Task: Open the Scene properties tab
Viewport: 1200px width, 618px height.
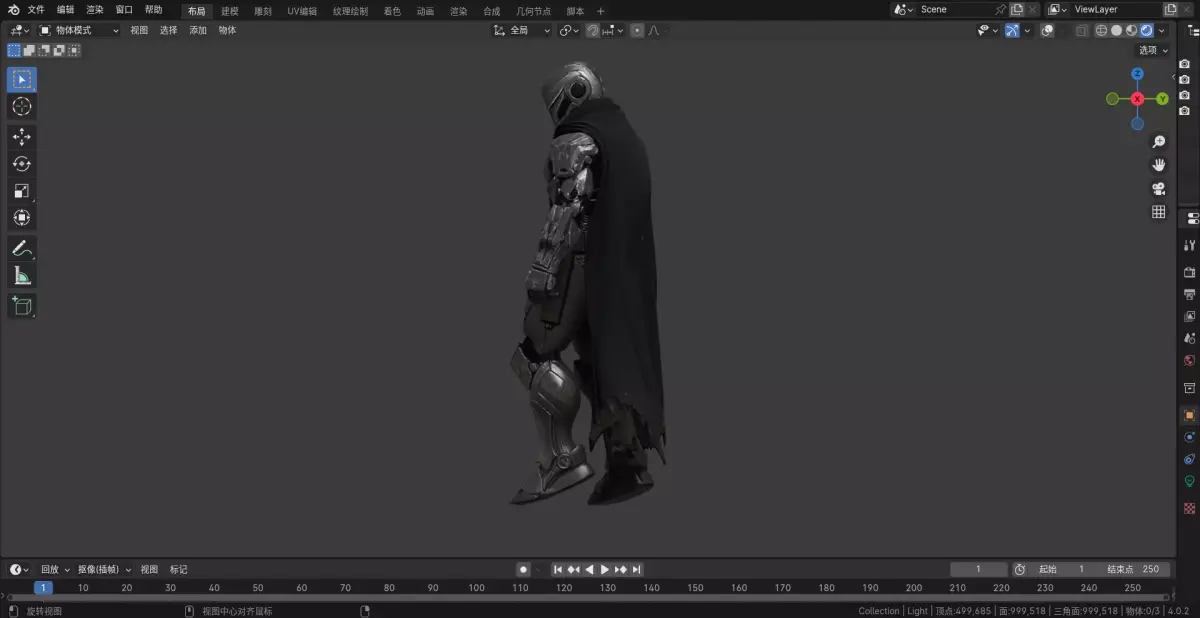Action: 1190,338
